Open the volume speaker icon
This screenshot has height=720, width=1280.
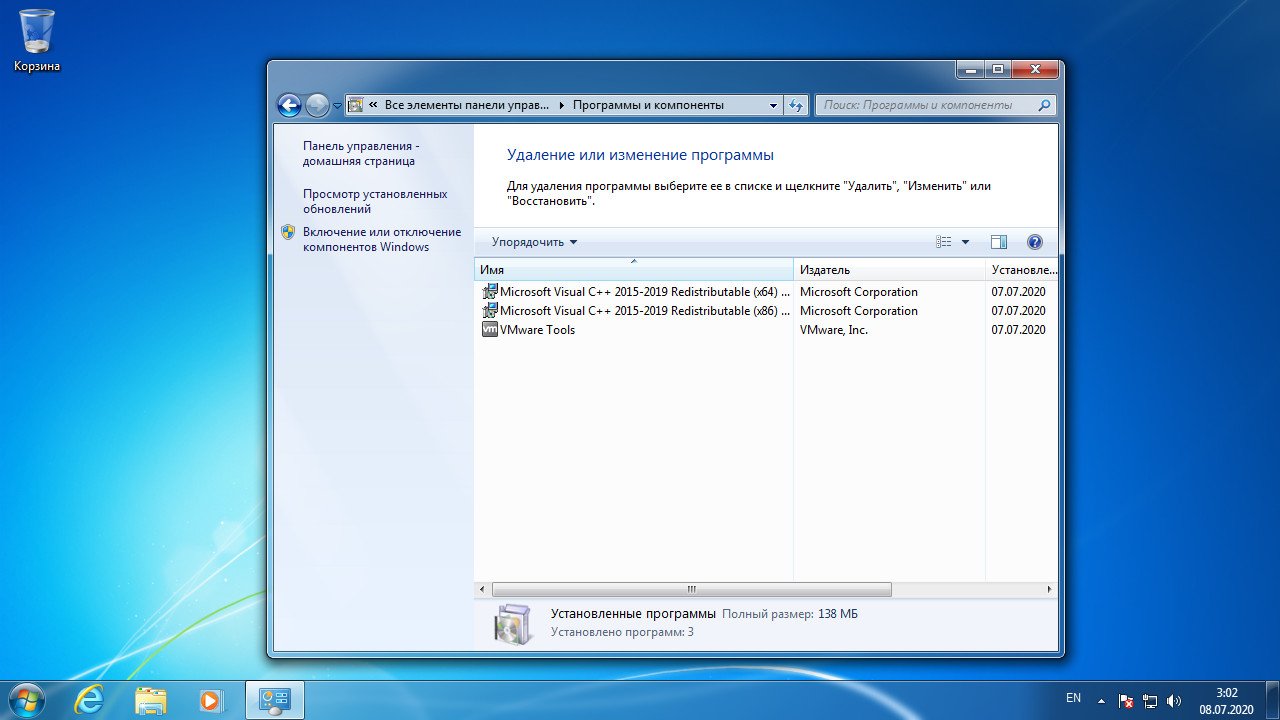(x=1174, y=701)
